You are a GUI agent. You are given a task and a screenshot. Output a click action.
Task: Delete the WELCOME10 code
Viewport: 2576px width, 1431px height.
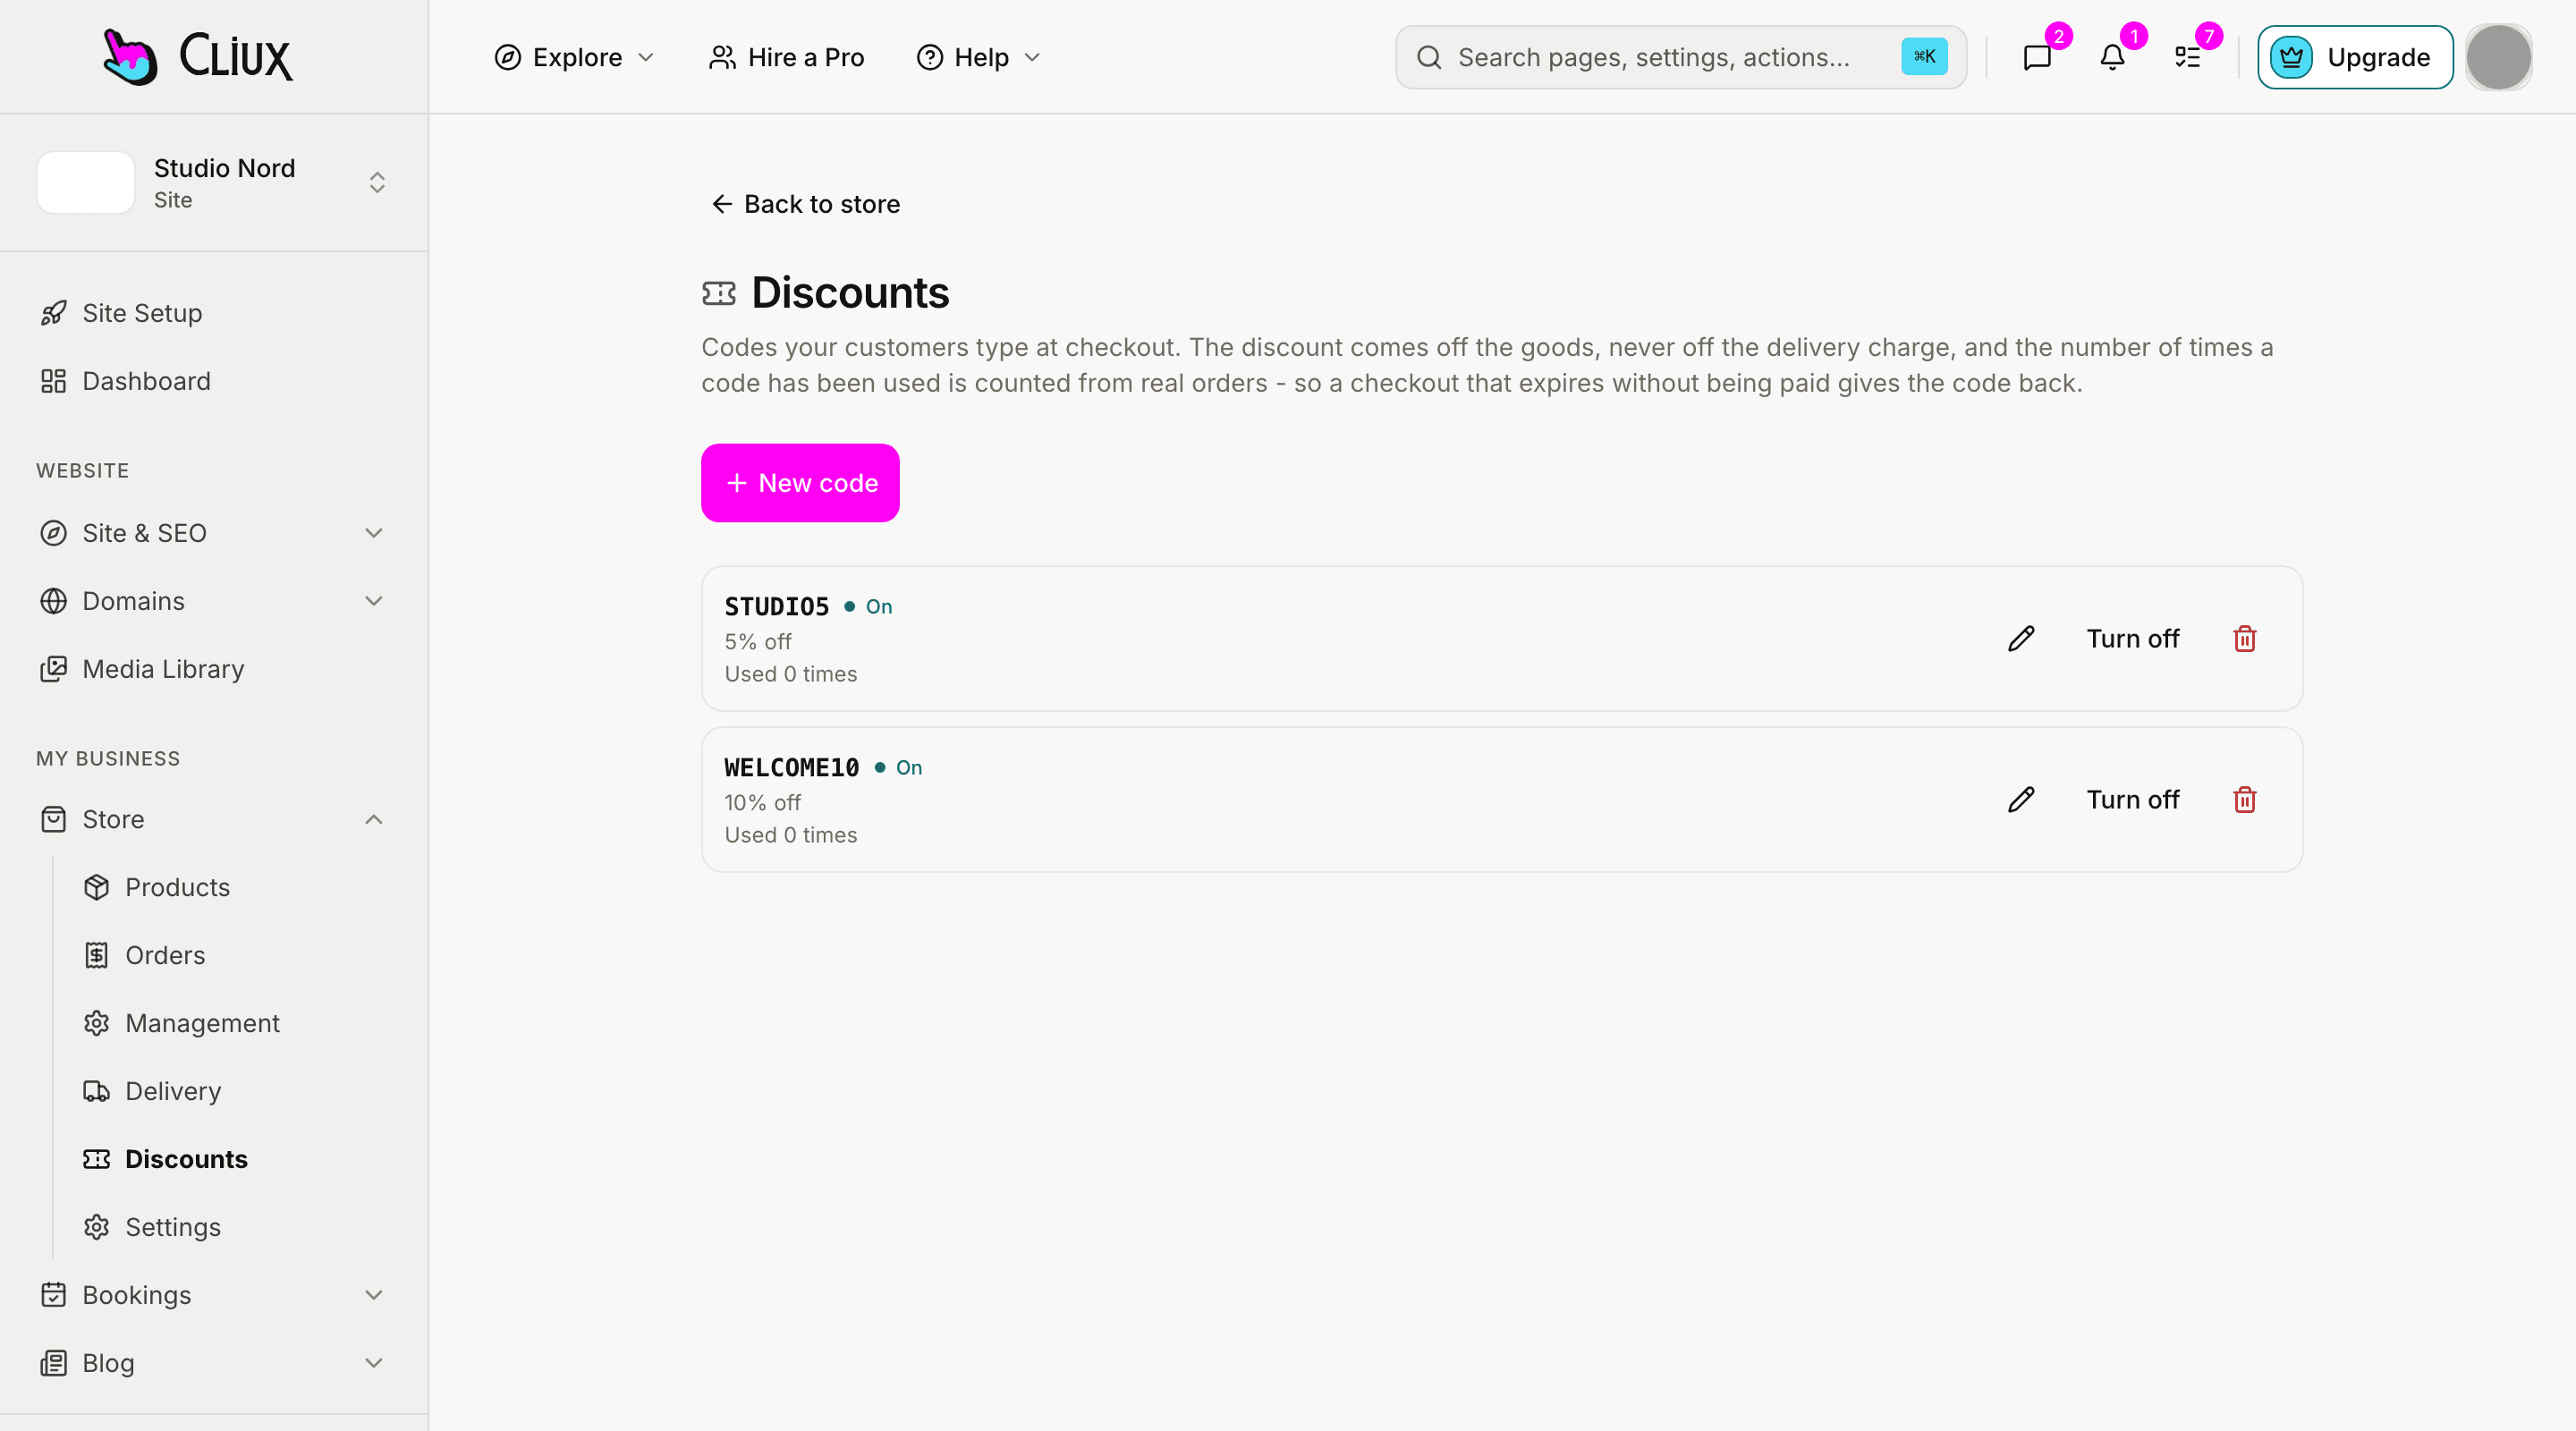pyautogui.click(x=2244, y=800)
